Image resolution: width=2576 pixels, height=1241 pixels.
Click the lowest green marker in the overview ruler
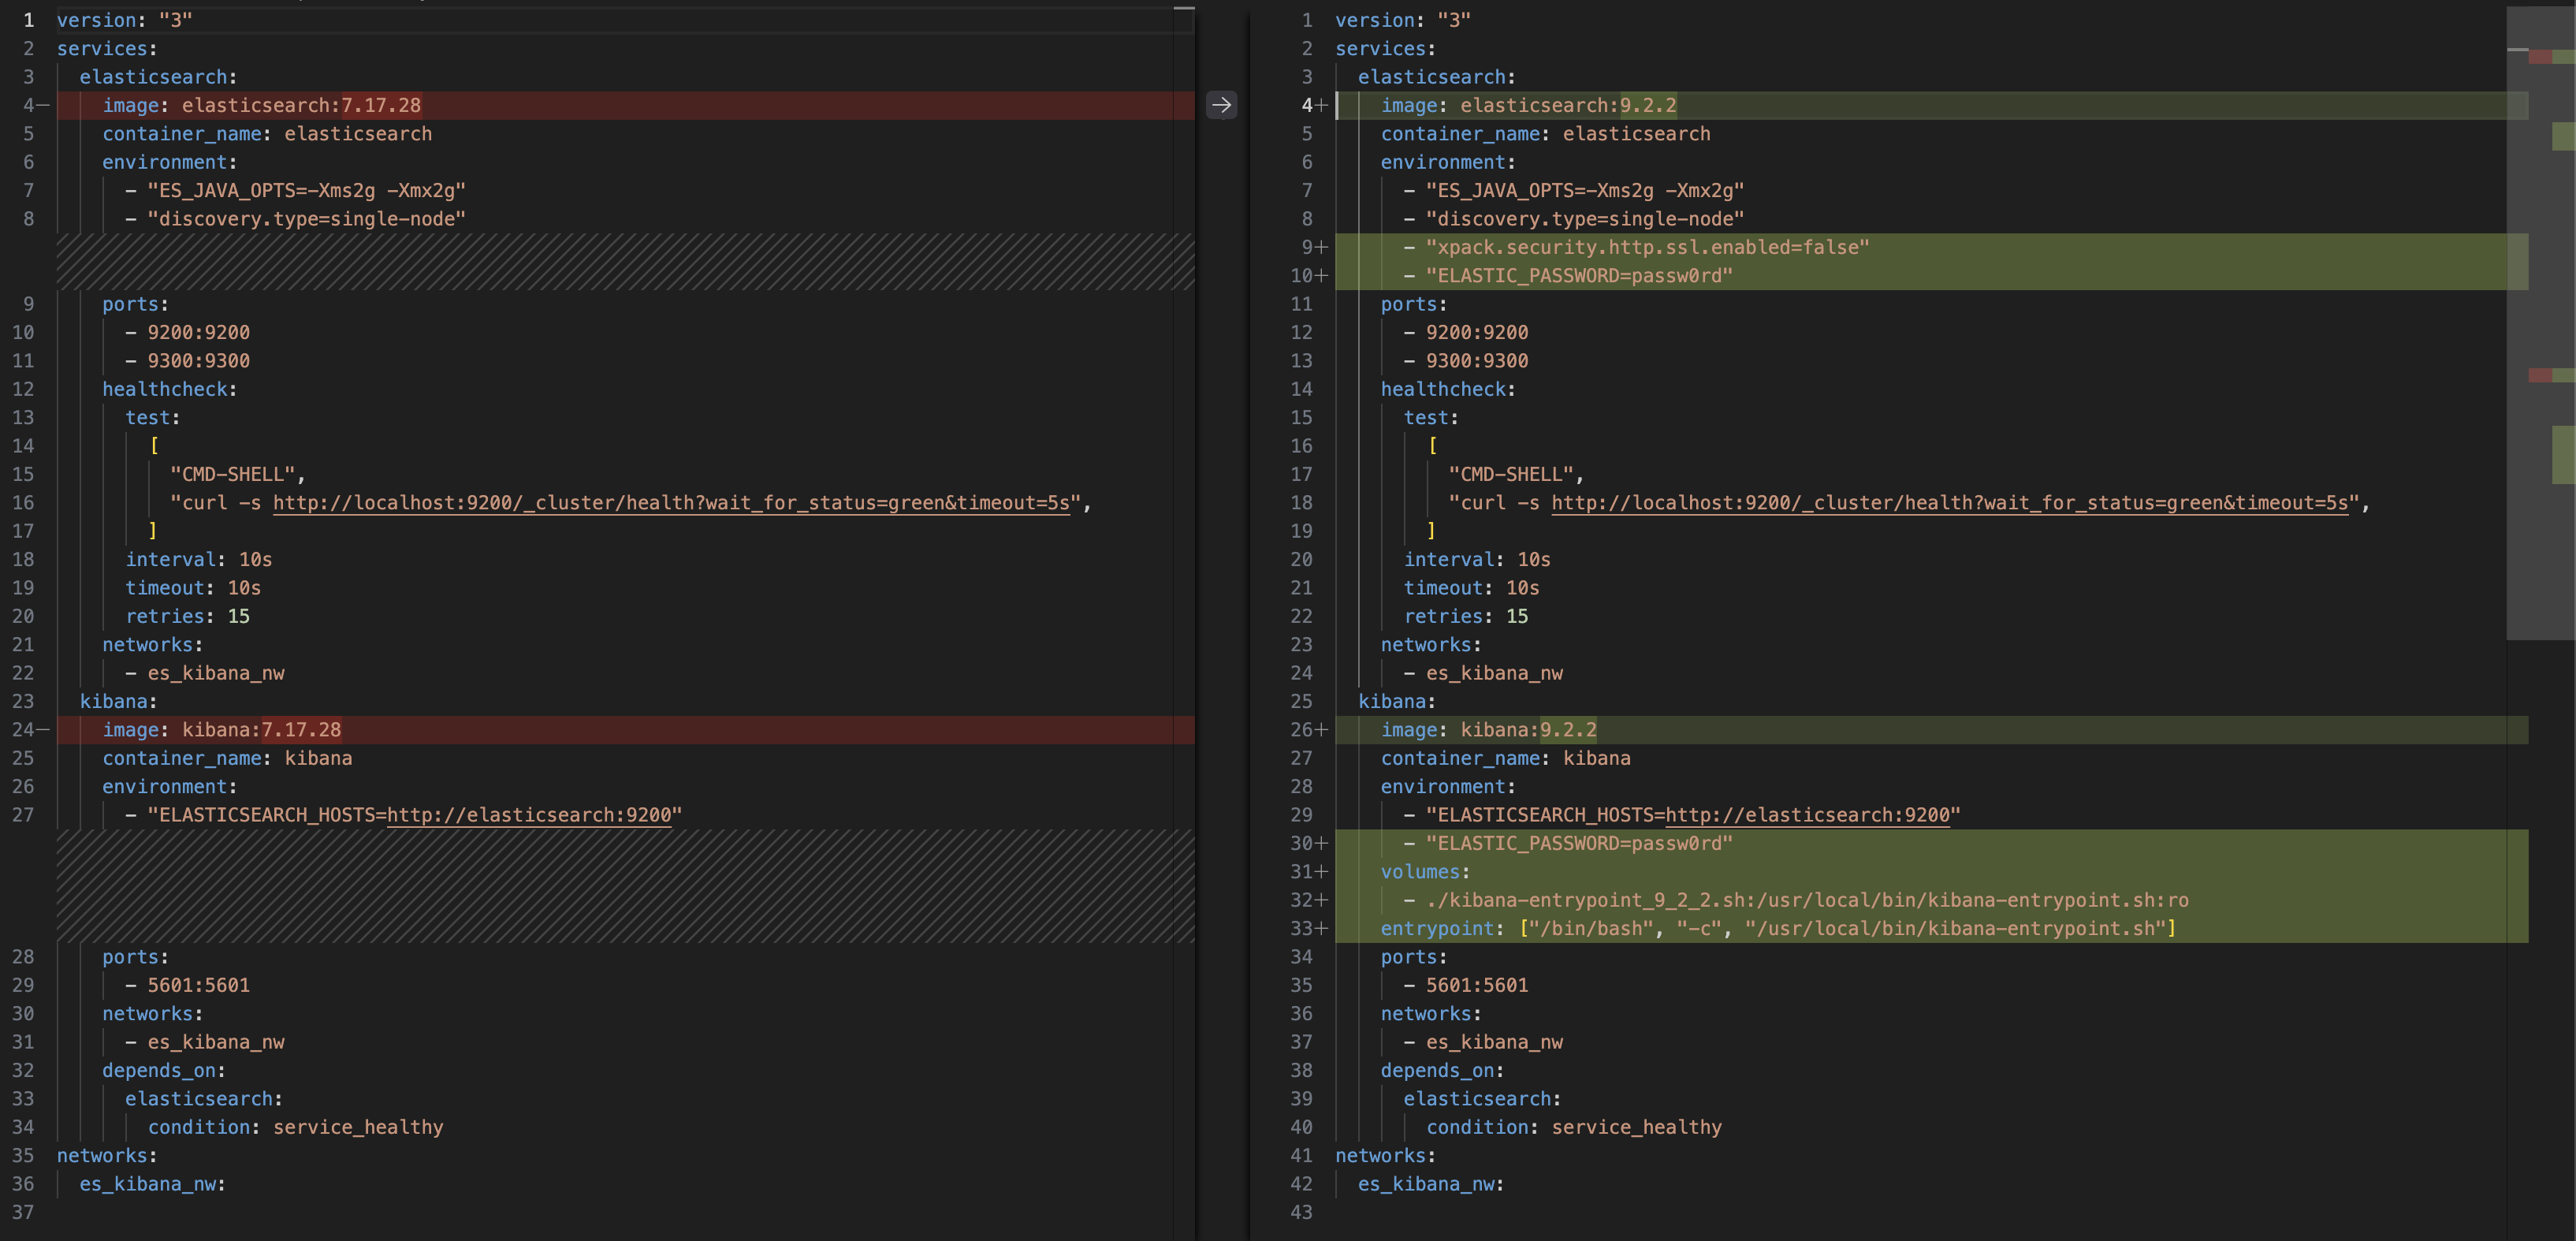coord(2563,453)
